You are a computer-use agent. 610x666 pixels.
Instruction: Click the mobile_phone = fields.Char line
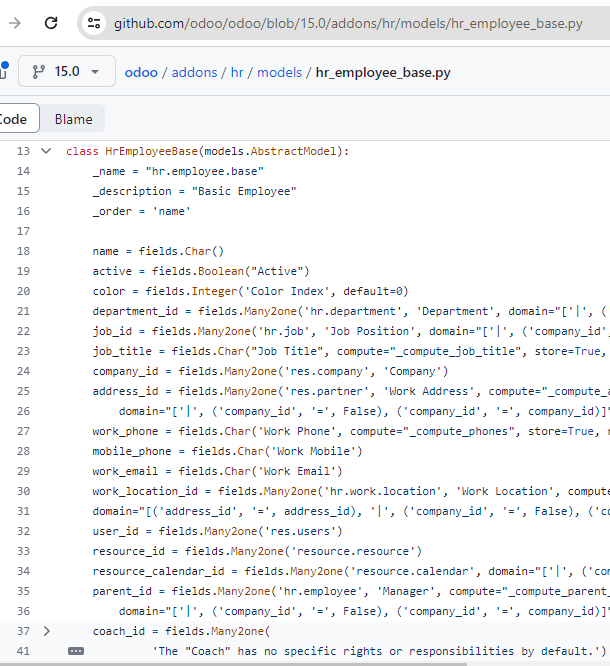227,451
